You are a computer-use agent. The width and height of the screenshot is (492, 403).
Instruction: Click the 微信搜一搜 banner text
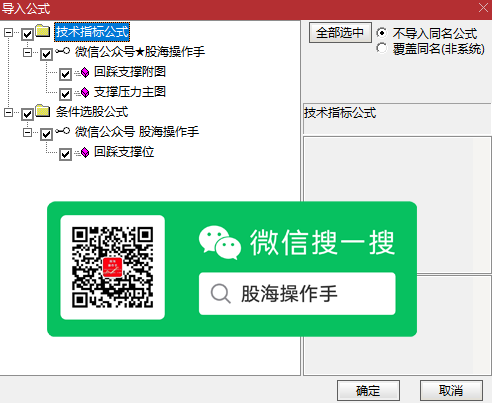click(322, 243)
